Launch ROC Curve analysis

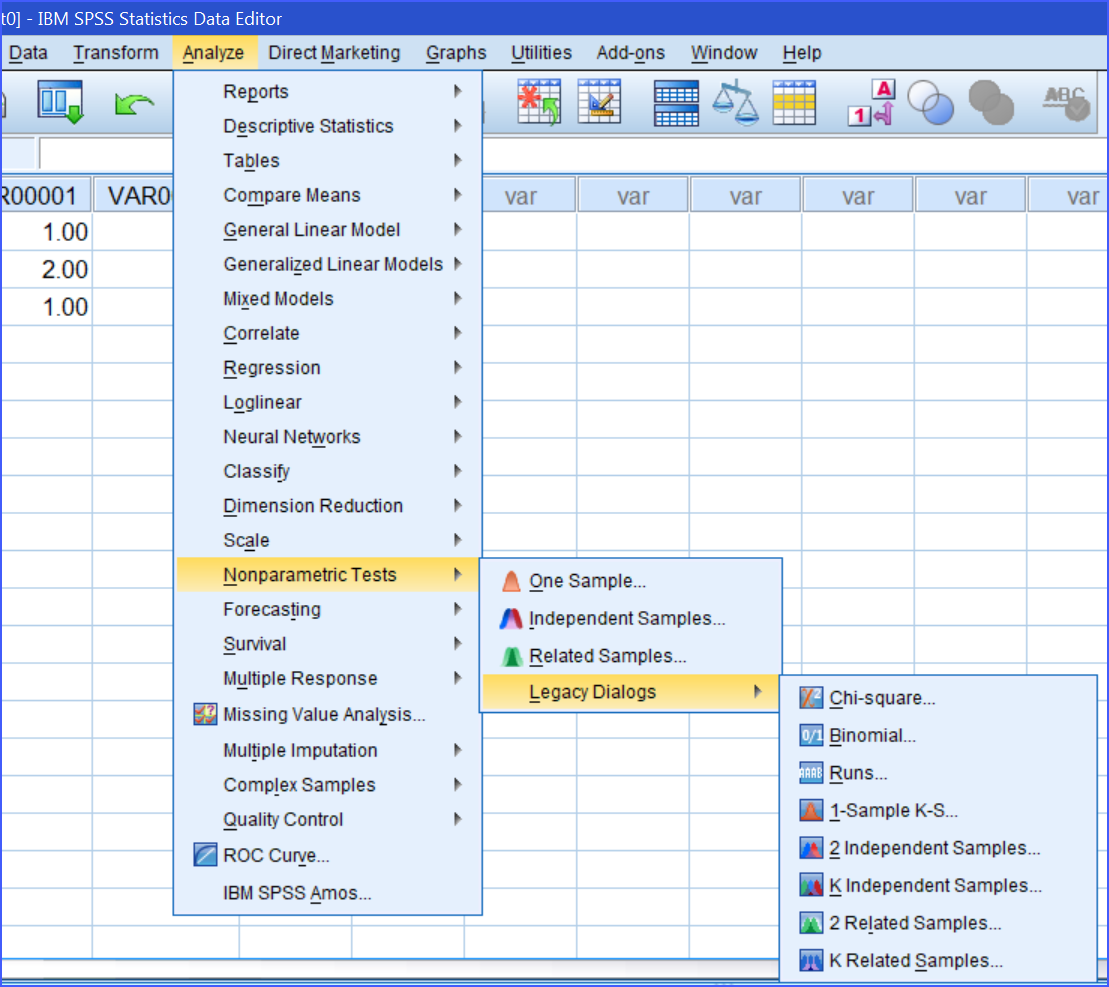[276, 856]
